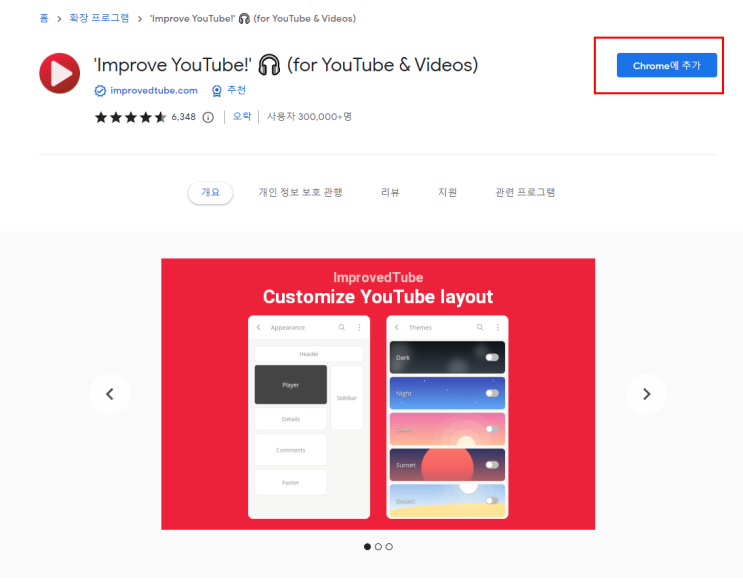743x582 pixels.
Task: Open the 리뷰 tab
Action: [x=390, y=192]
